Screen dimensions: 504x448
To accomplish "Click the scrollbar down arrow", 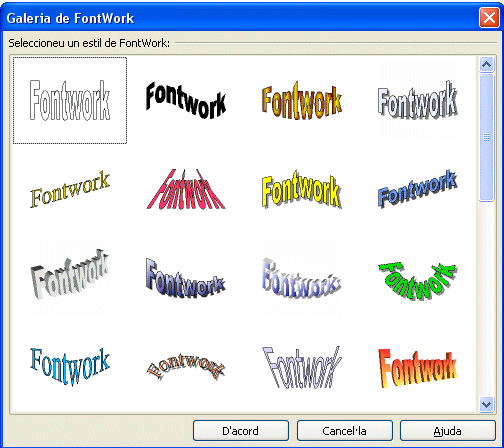I will 487,405.
